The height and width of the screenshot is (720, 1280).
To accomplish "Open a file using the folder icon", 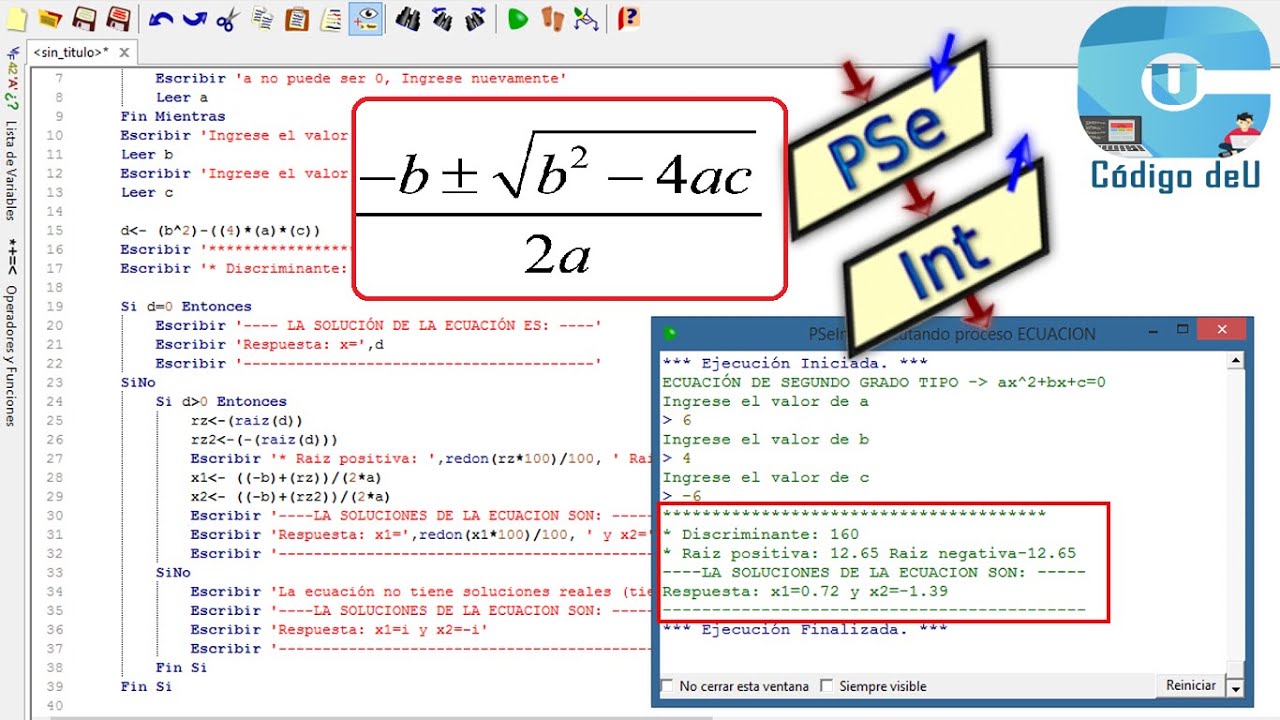I will [50, 18].
